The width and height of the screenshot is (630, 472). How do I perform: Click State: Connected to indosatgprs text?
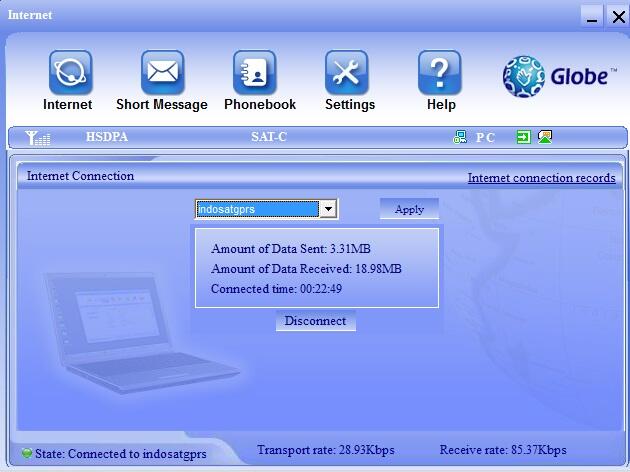point(121,454)
